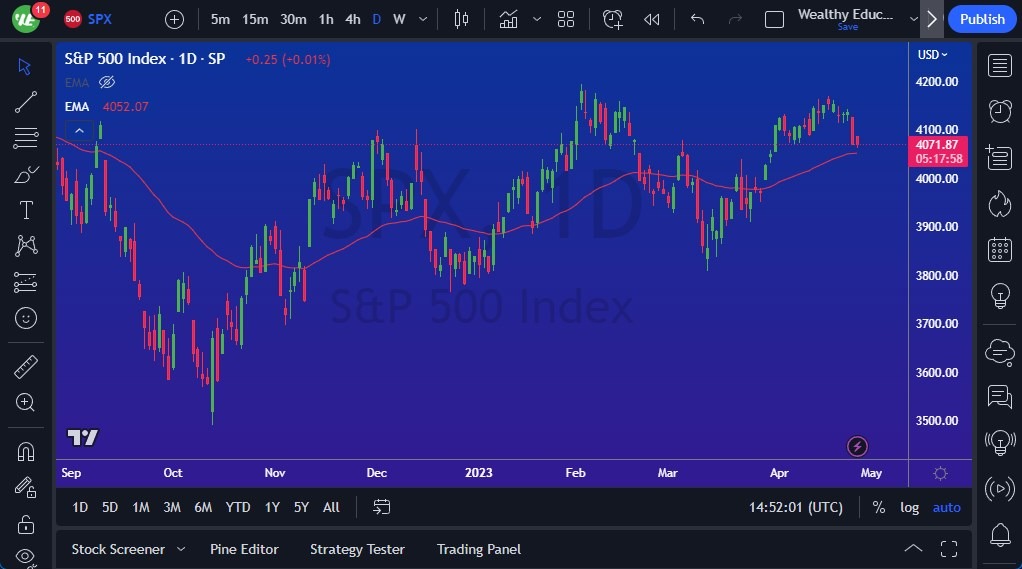
Task: Toggle log scale mode
Action: (909, 507)
